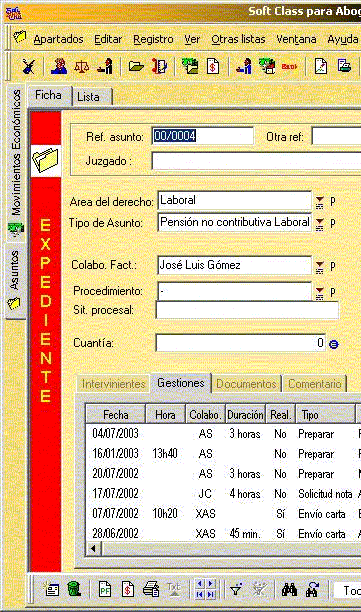Open the Asuntos side tab
The width and height of the screenshot is (361, 612).
15,282
